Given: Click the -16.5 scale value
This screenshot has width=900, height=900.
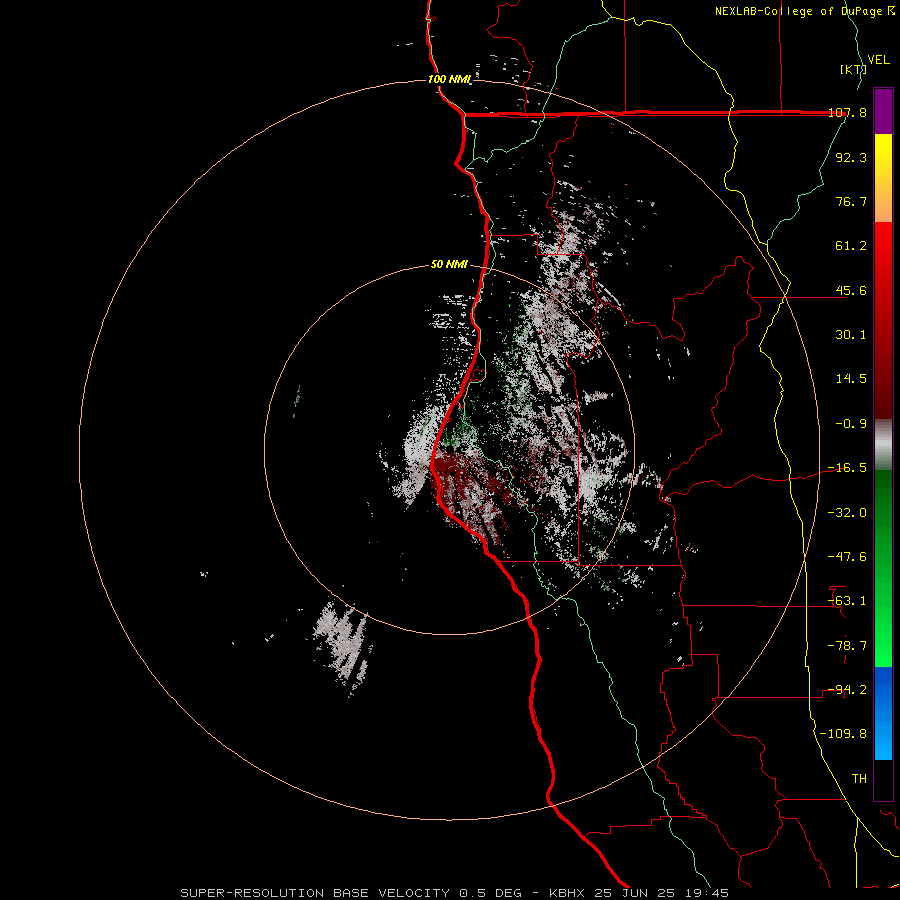Looking at the screenshot, I should click(847, 468).
